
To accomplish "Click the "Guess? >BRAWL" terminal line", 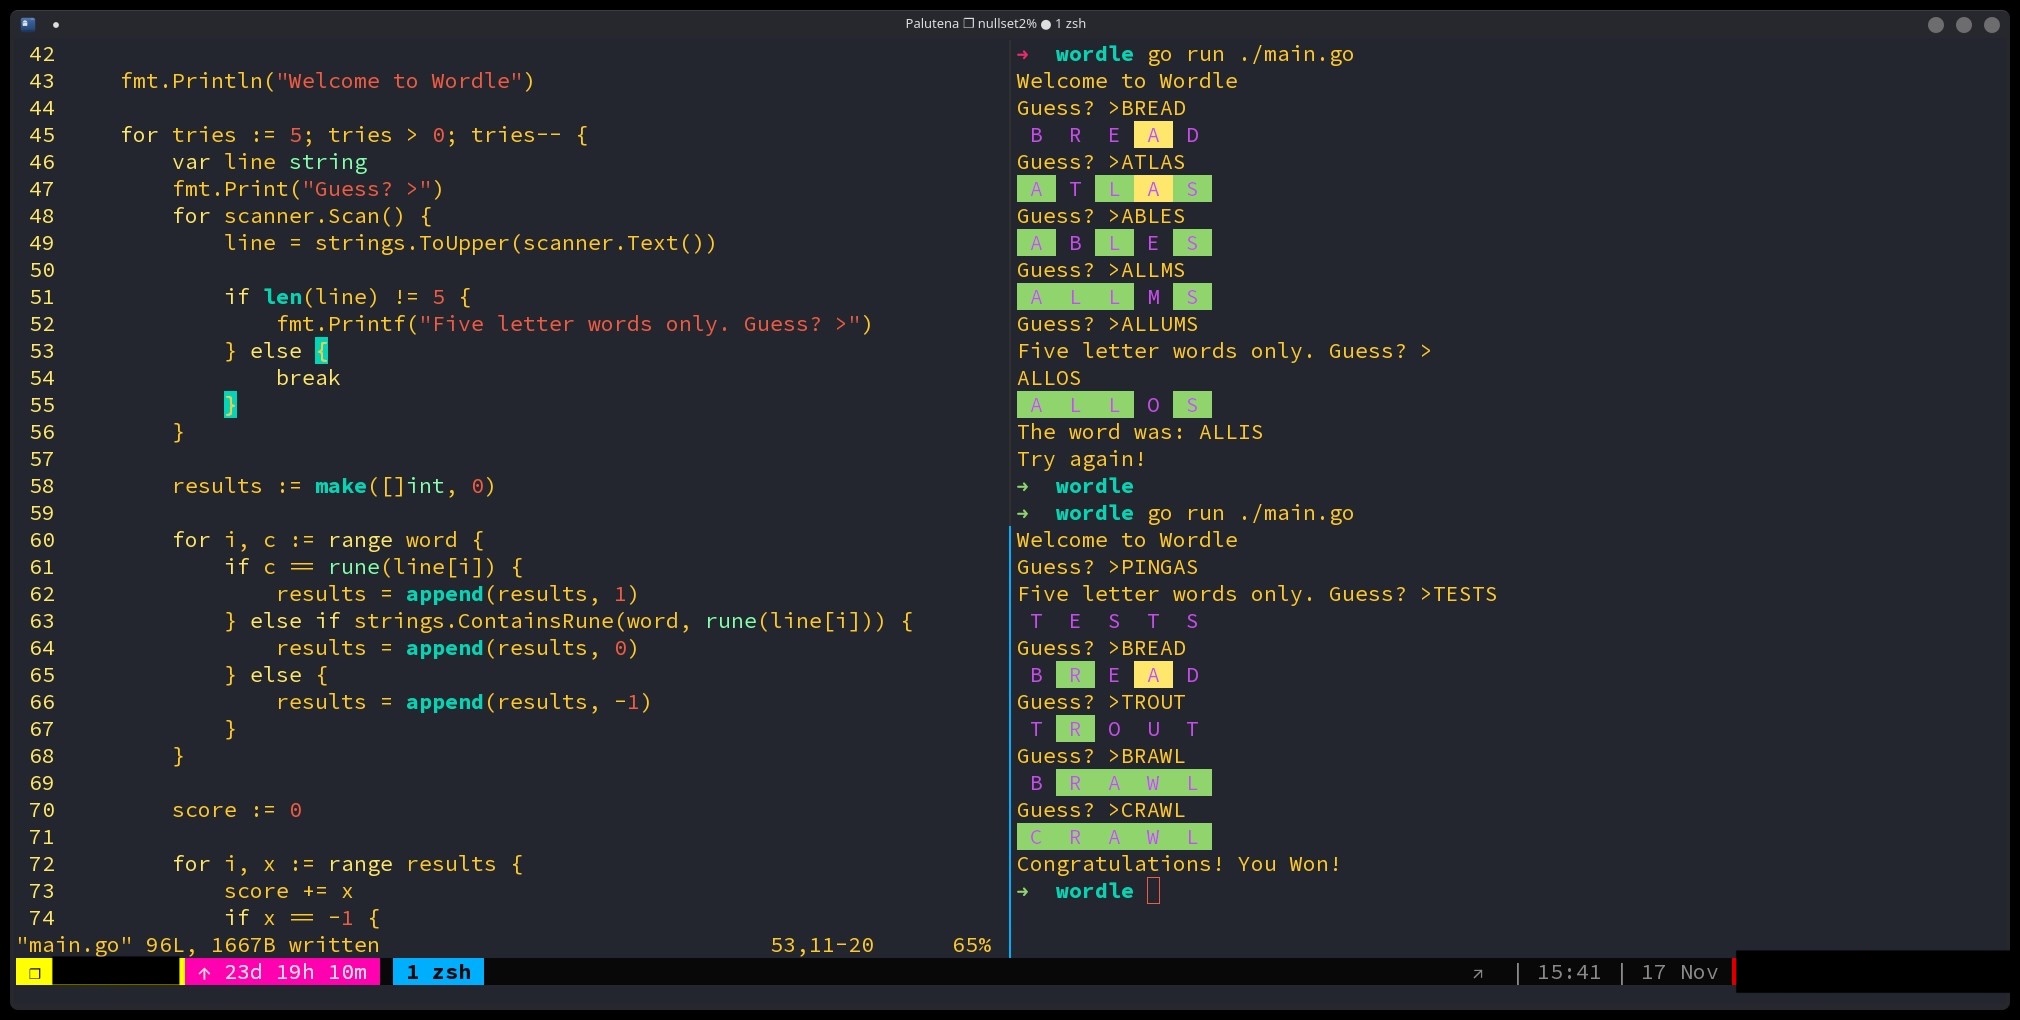I will point(1101,756).
